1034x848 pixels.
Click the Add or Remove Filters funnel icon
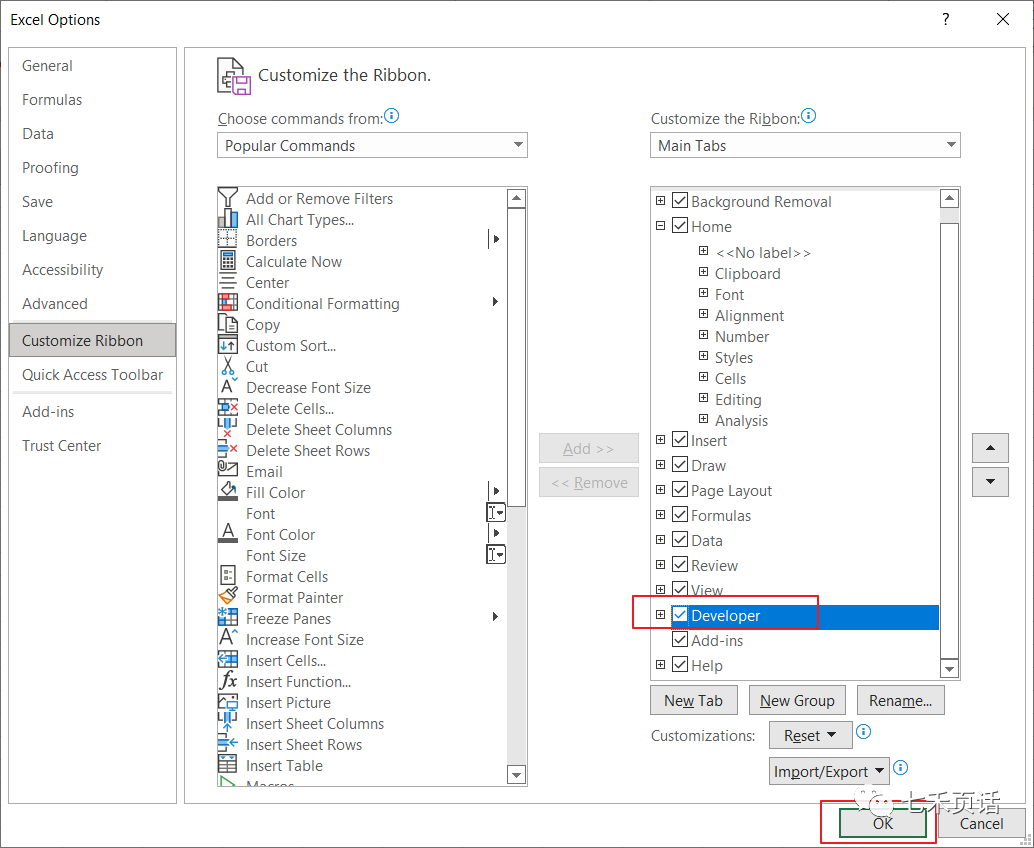228,198
